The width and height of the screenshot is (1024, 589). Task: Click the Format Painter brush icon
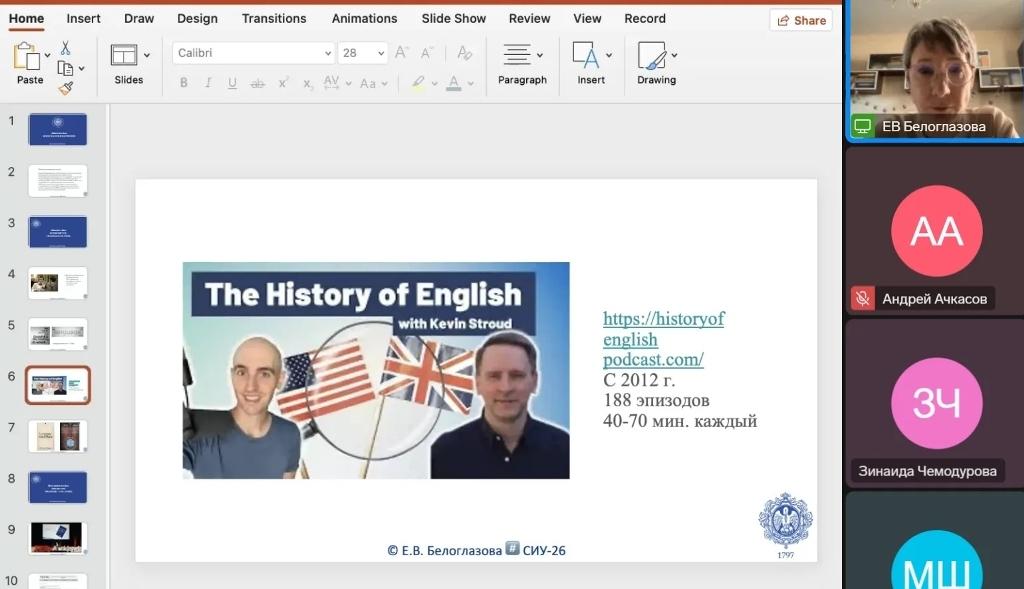point(65,88)
